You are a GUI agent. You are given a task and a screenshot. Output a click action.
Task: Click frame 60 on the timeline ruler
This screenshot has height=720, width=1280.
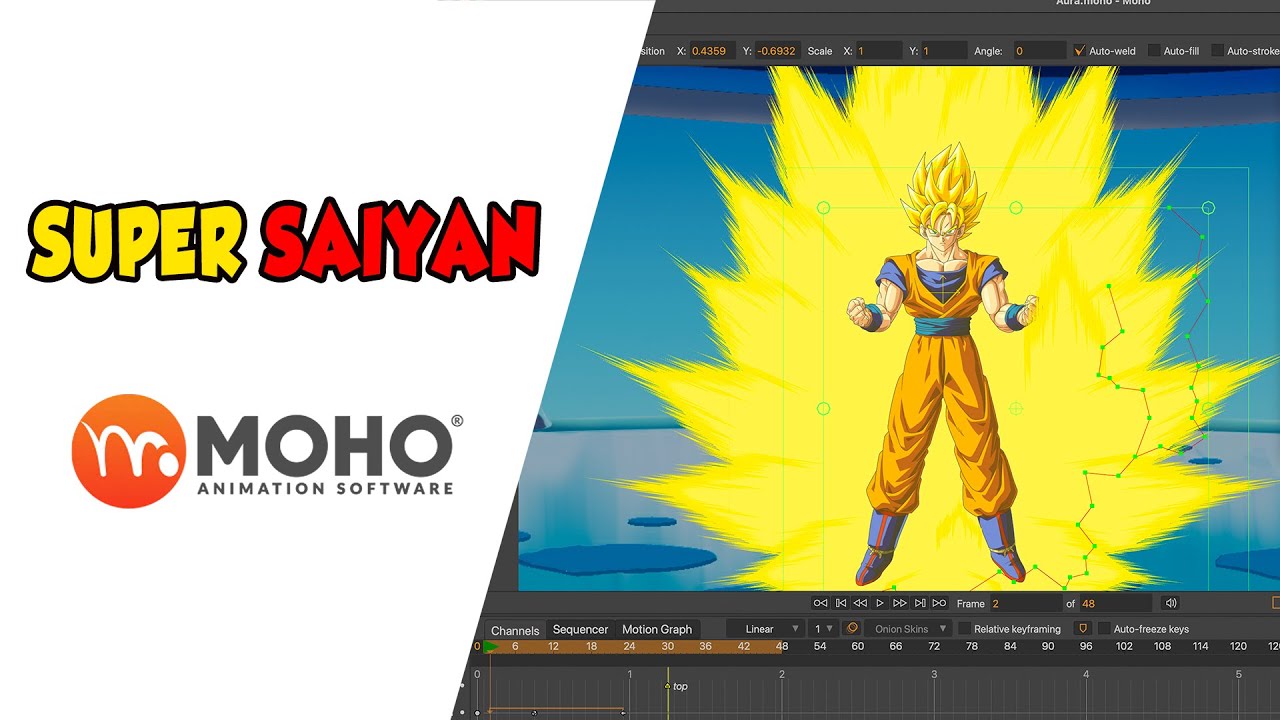coord(857,647)
